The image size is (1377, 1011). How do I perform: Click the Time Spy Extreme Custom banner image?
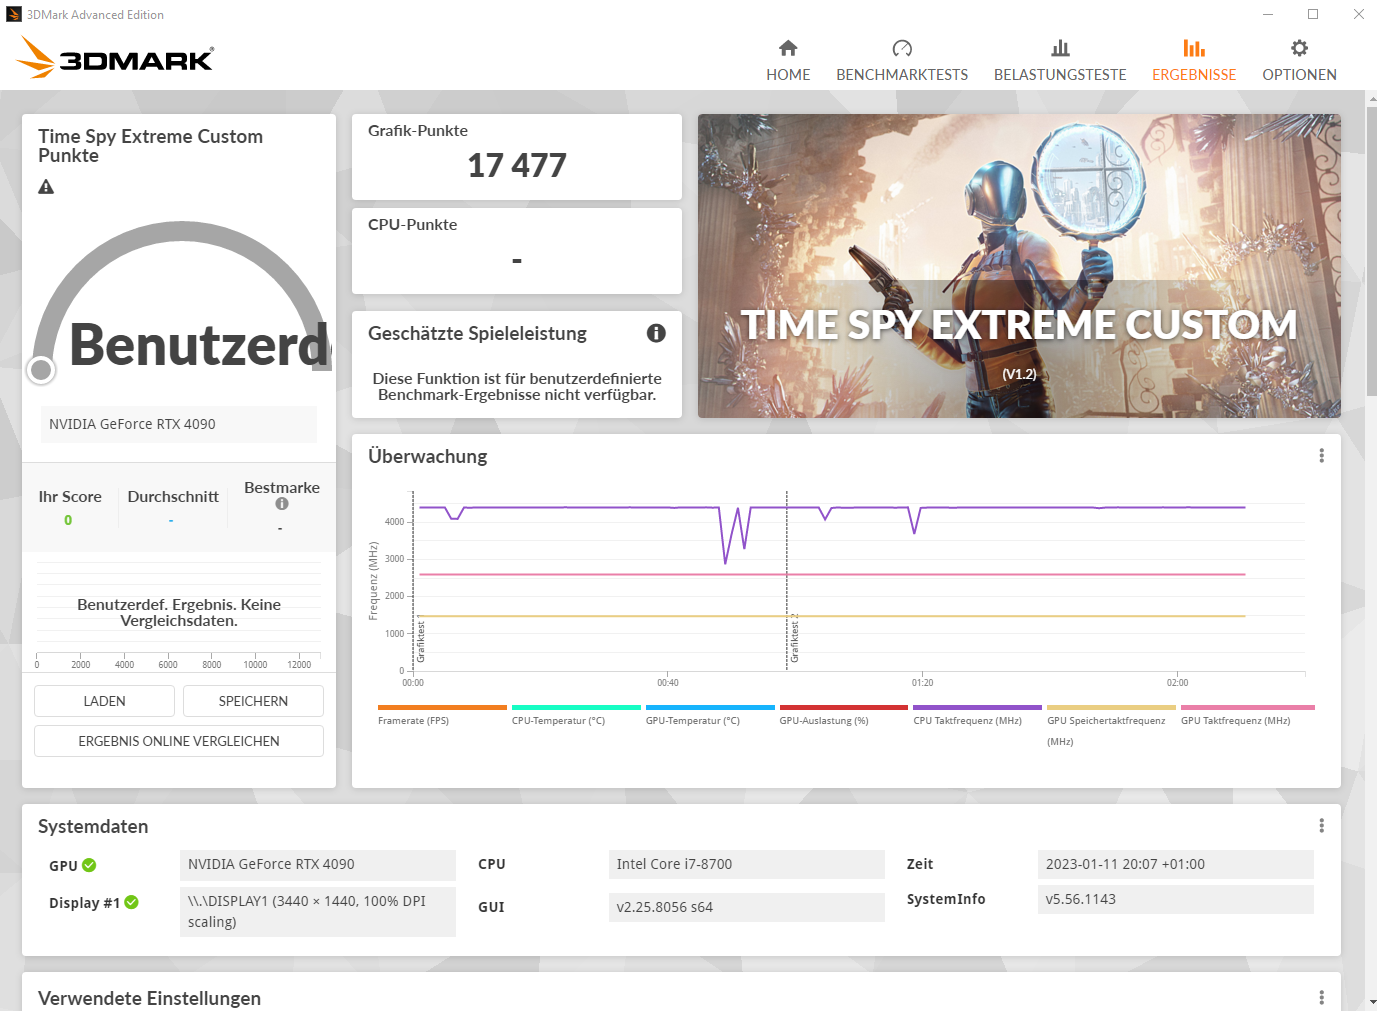[x=1019, y=266]
